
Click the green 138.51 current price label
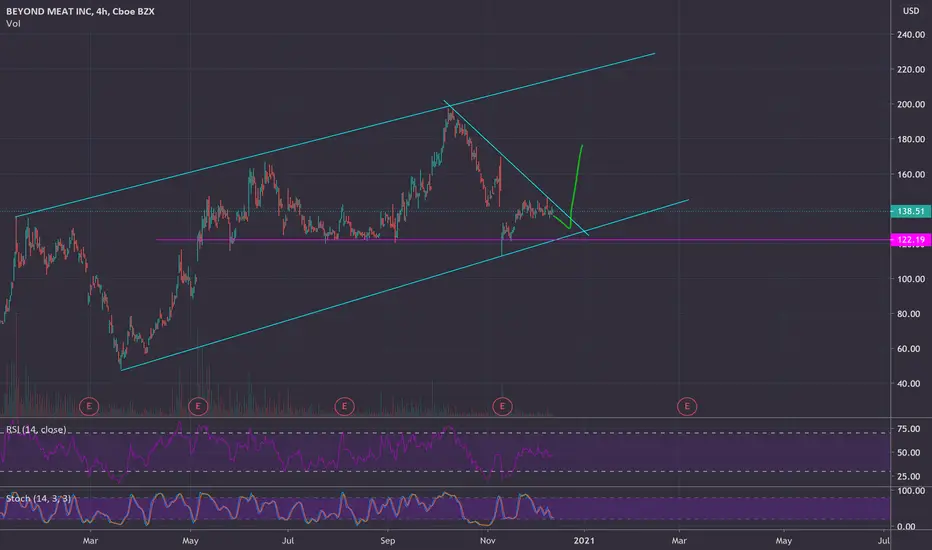click(911, 211)
